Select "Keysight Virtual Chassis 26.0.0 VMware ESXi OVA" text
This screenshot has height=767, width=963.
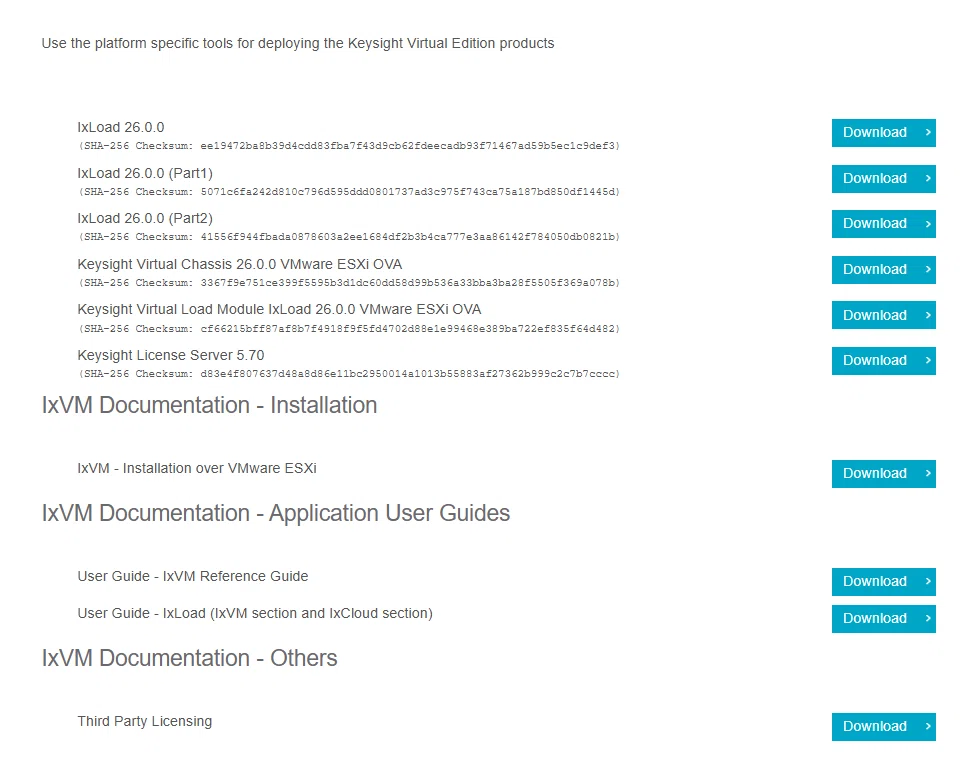(240, 264)
